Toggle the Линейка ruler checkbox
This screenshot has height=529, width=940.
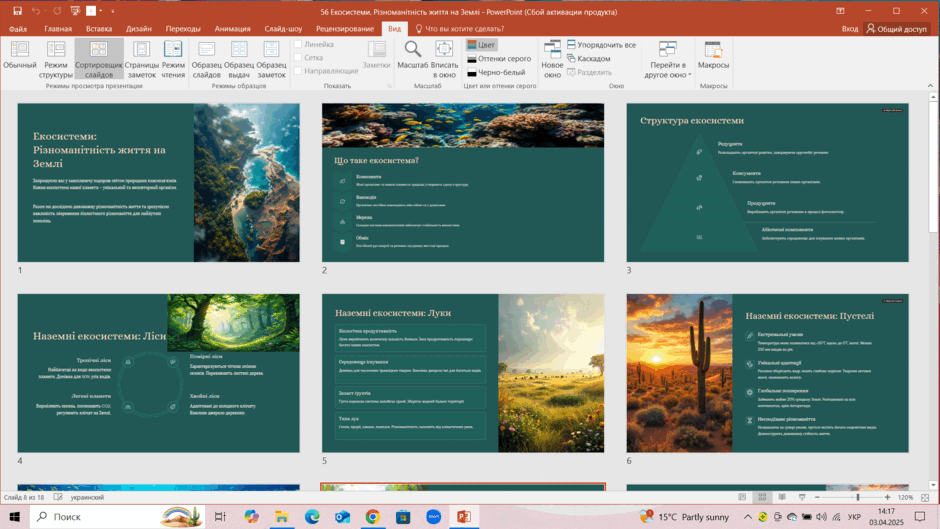[298, 44]
